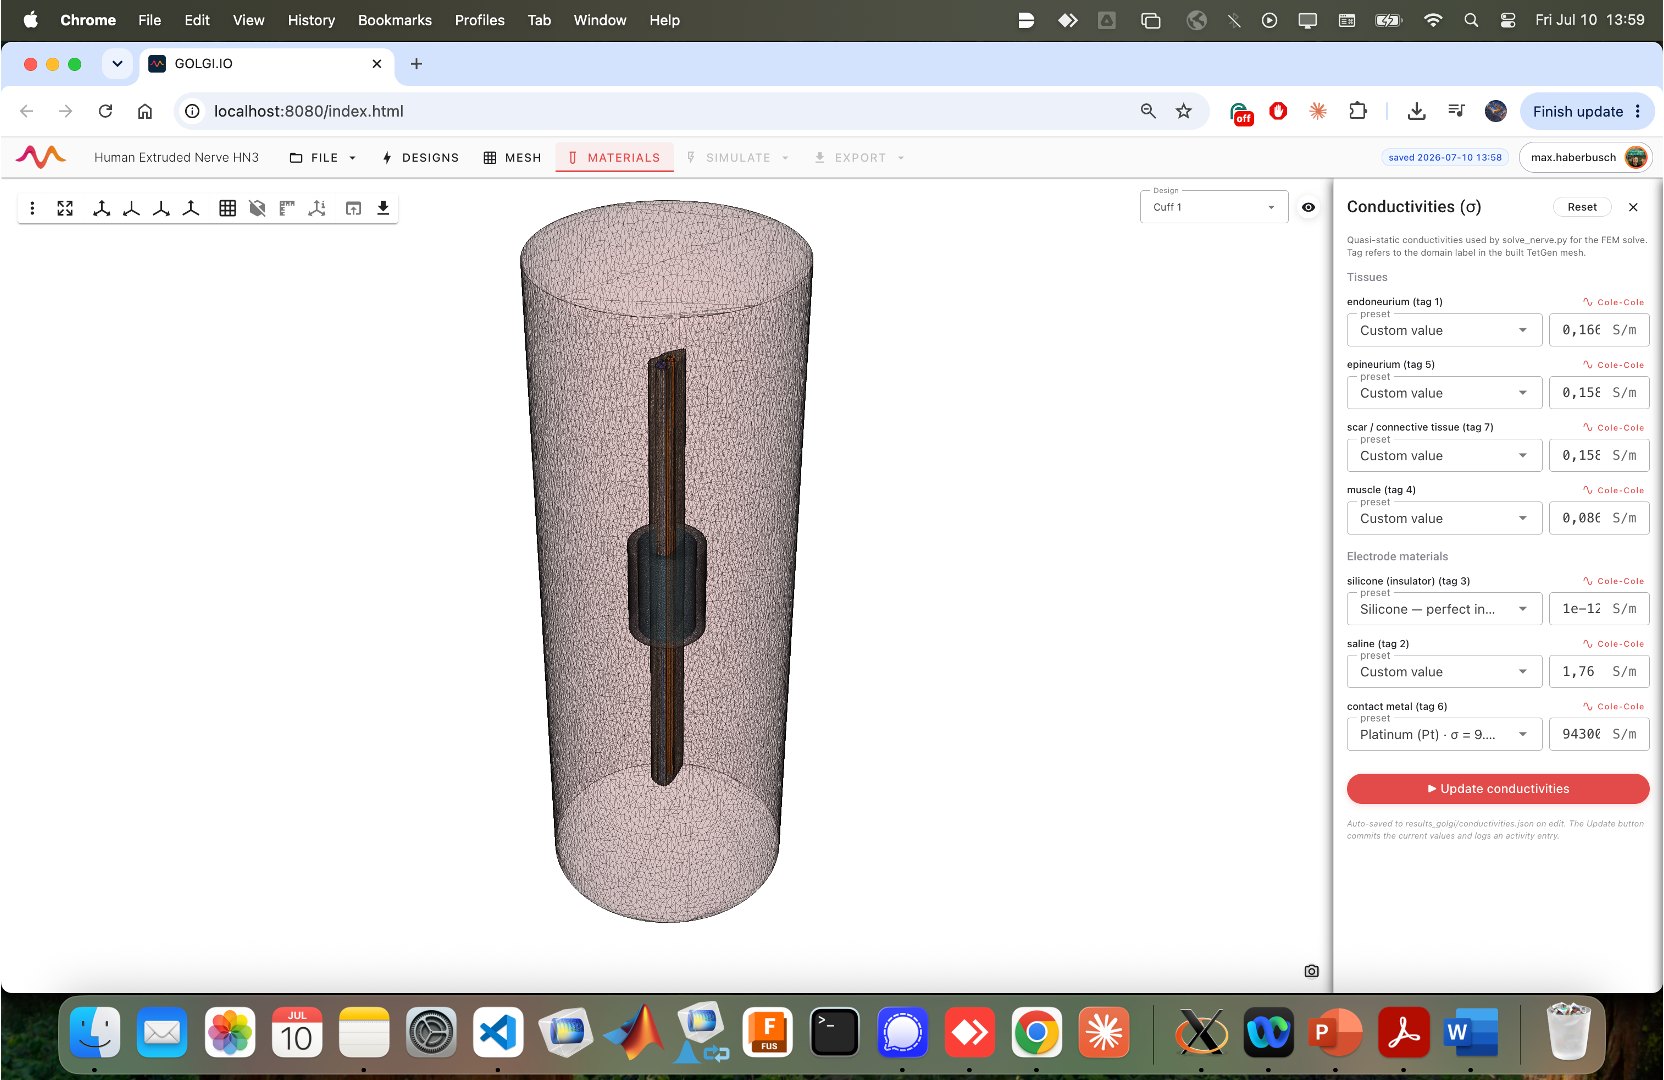The width and height of the screenshot is (1664, 1080).
Task: Open the max.haberbusch account button
Action: pyautogui.click(x=1586, y=157)
